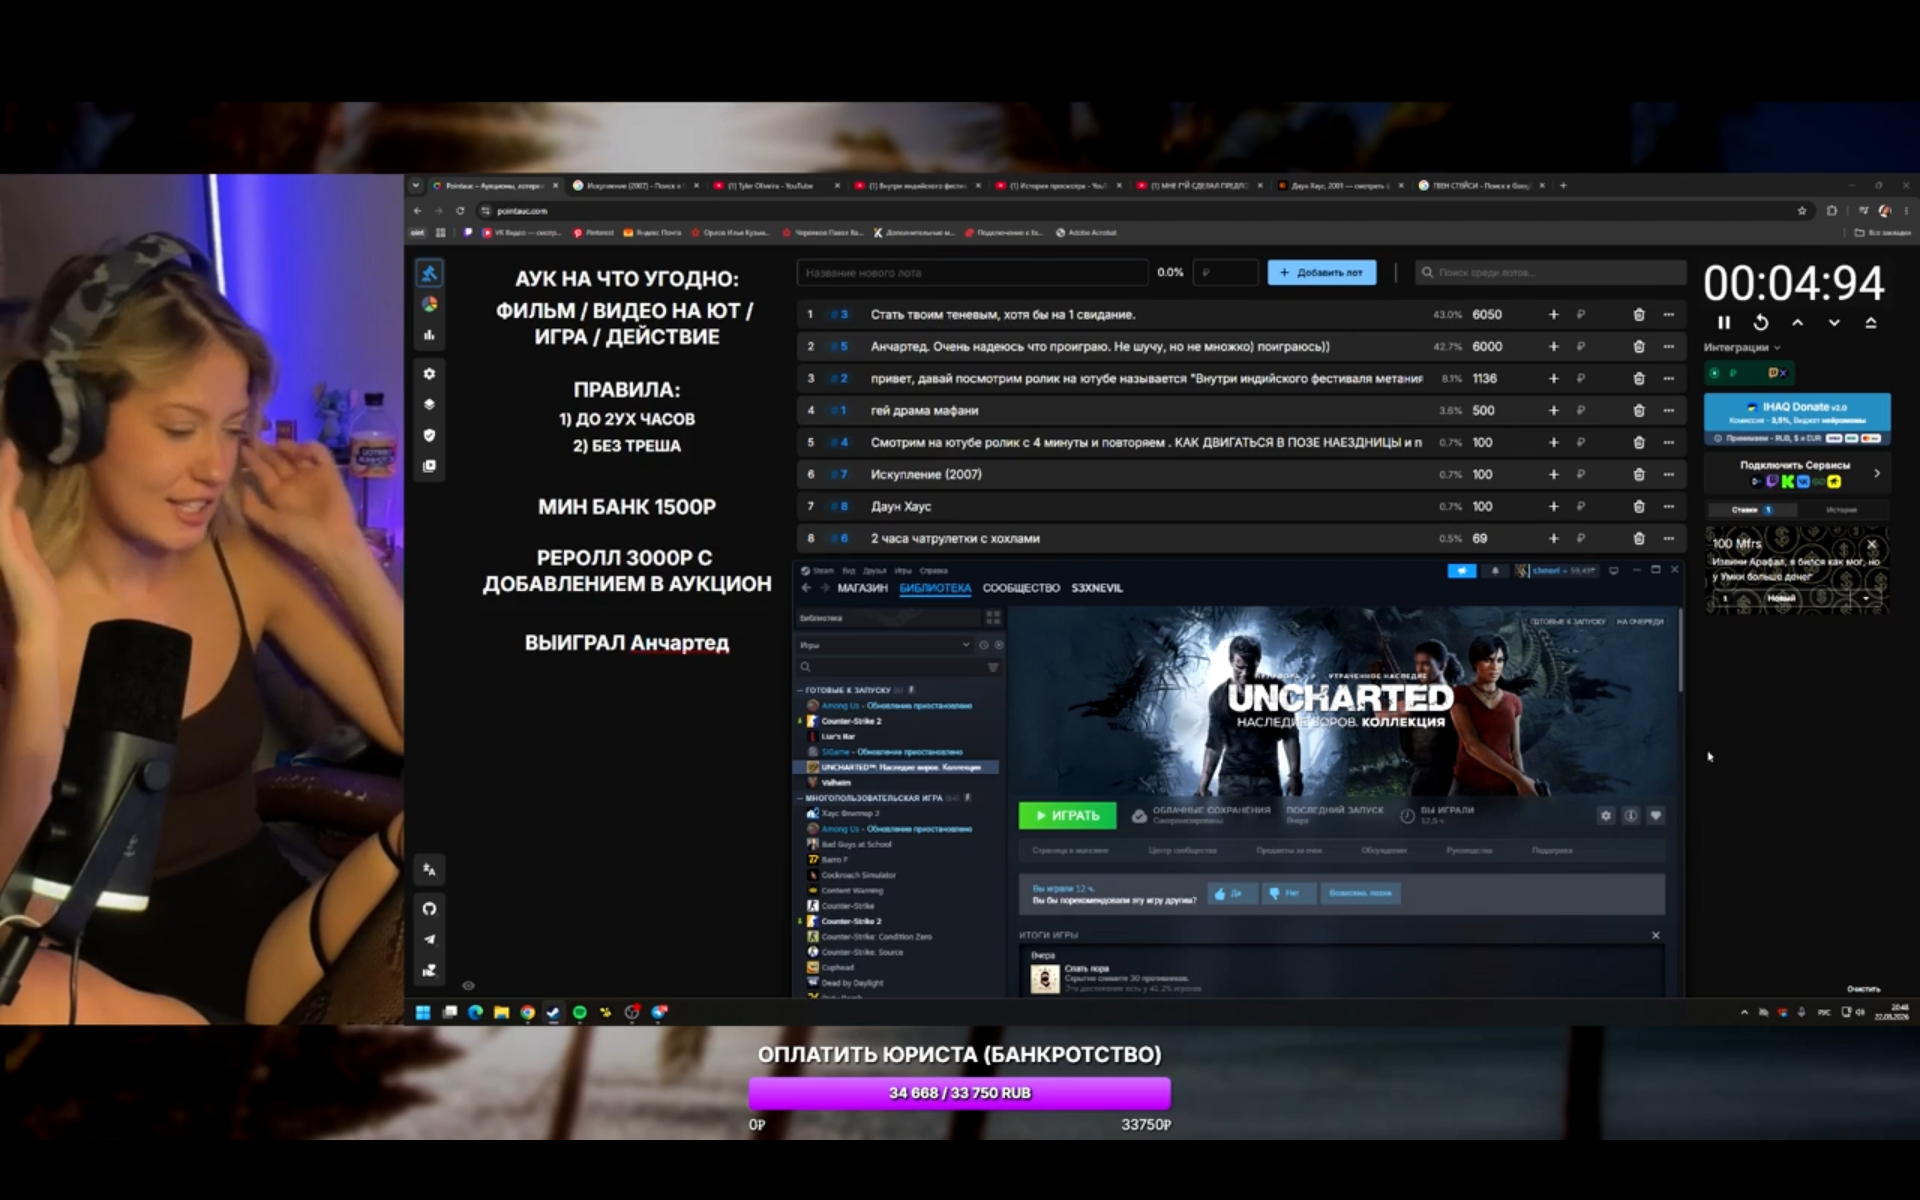Toggle Steam library grid view icon

tap(993, 618)
